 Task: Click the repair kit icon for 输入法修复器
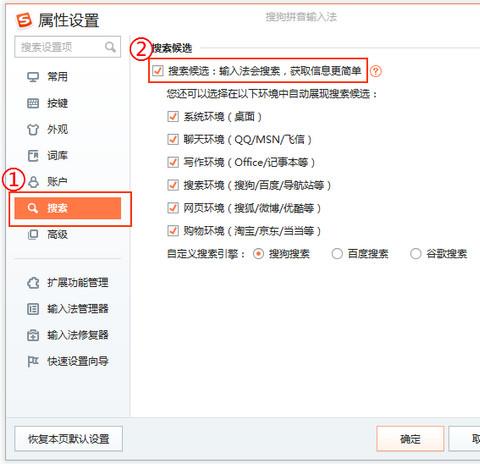coord(33,335)
